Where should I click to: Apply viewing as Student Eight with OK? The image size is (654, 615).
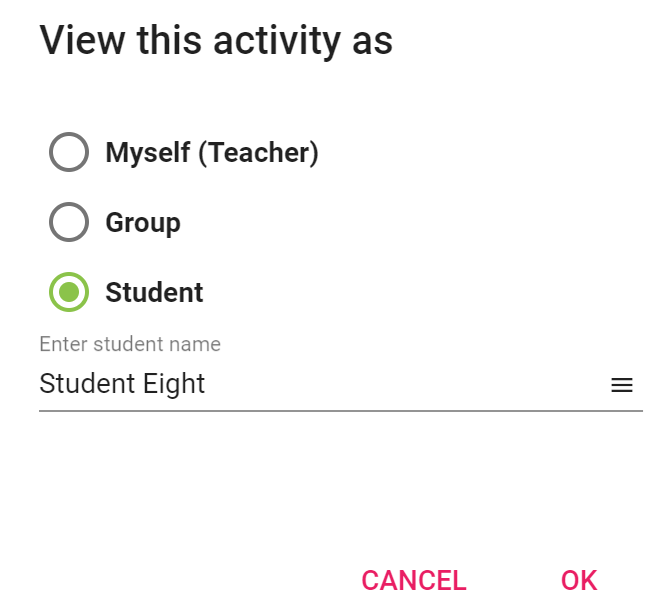tap(579, 580)
